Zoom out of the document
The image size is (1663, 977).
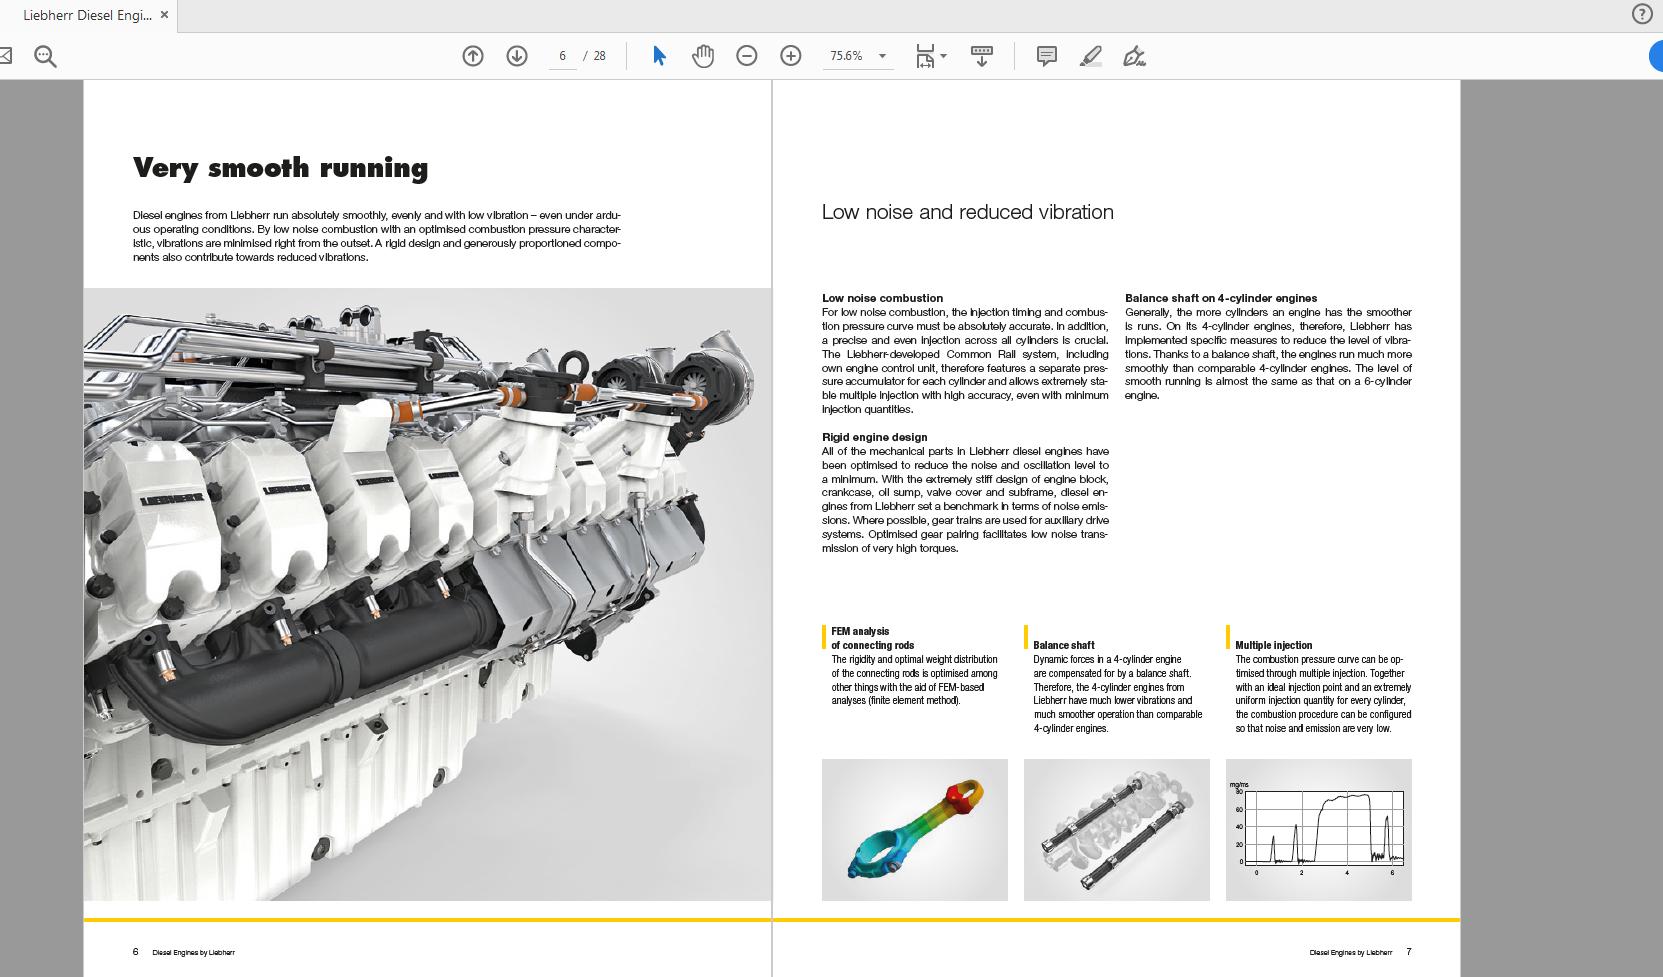pyautogui.click(x=746, y=56)
